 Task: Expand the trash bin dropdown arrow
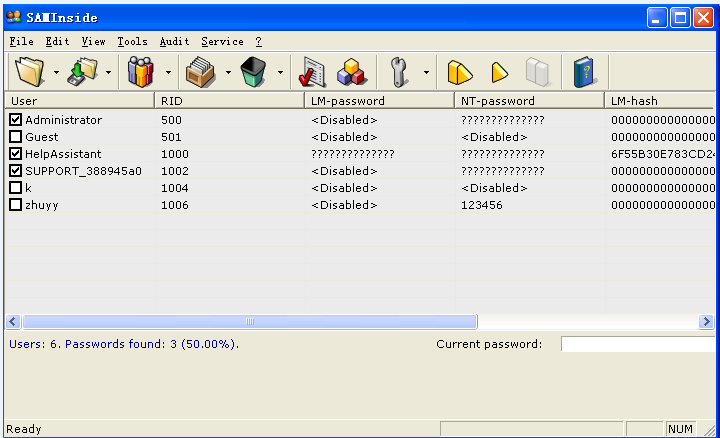(280, 73)
